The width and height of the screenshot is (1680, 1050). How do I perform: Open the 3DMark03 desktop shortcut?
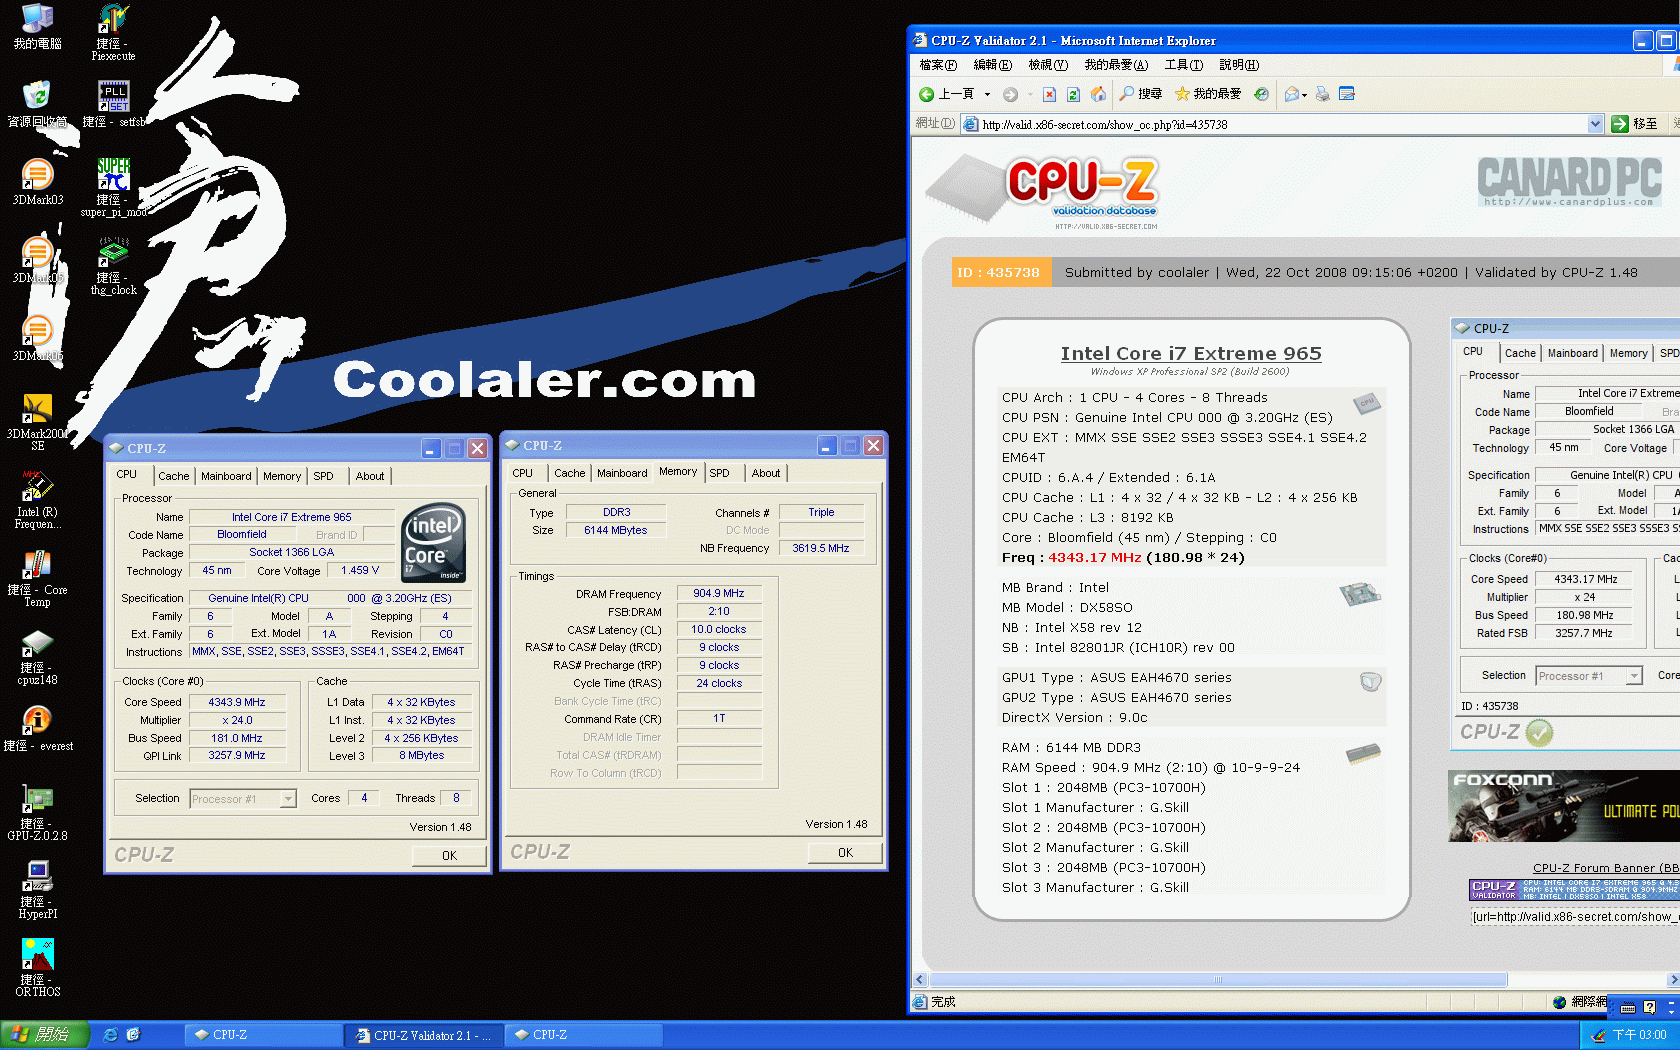click(37, 183)
